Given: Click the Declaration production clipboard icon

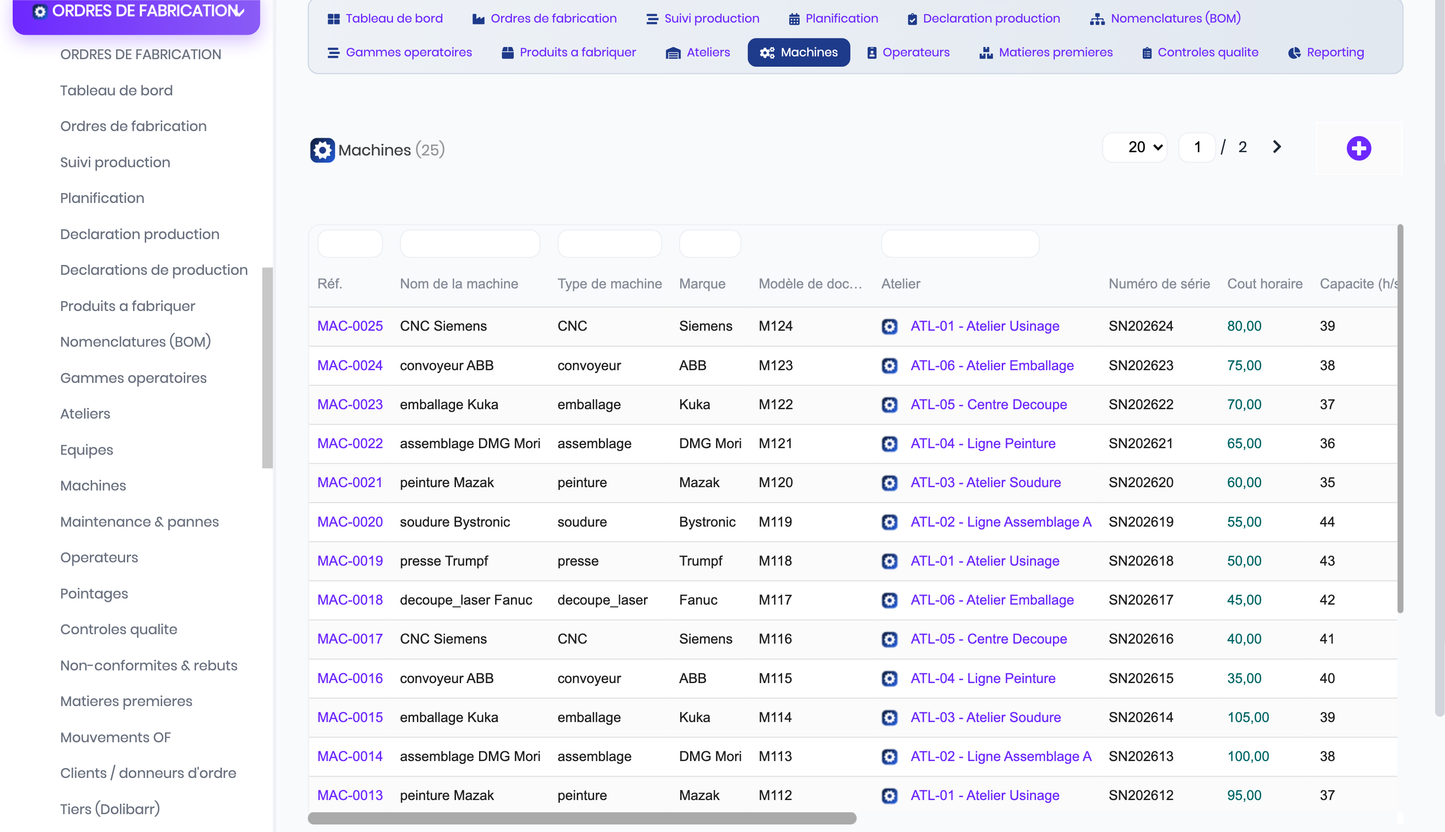Looking at the screenshot, I should (x=912, y=19).
